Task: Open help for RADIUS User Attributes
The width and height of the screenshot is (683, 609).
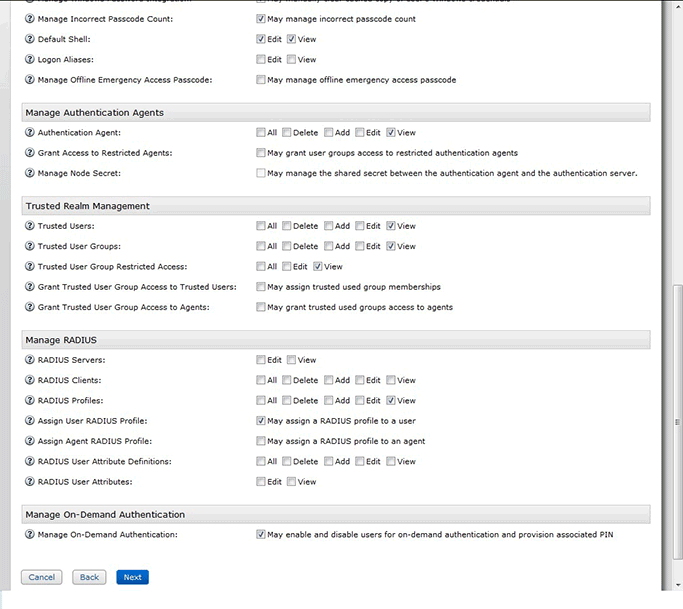Action: (x=30, y=482)
